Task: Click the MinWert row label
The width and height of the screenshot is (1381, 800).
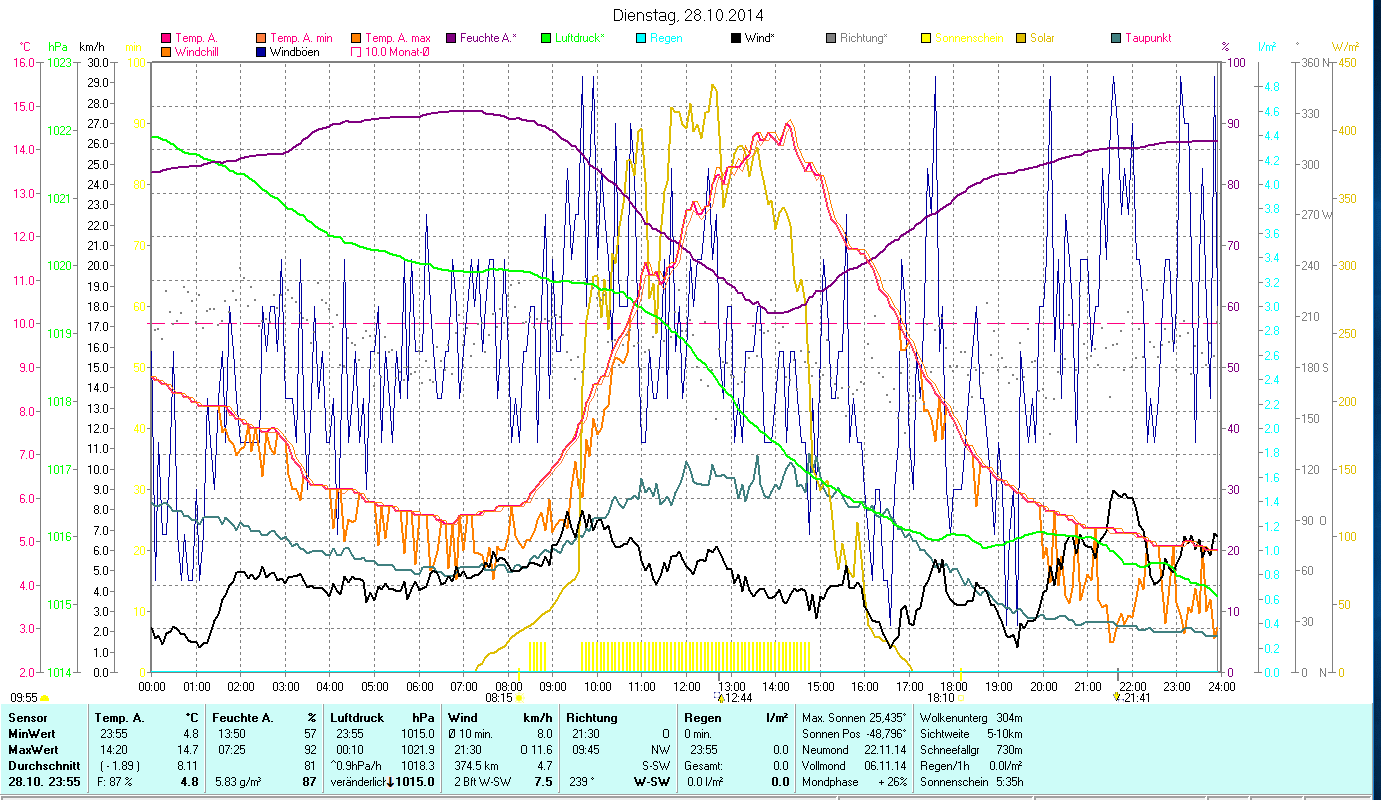Action: 30,733
